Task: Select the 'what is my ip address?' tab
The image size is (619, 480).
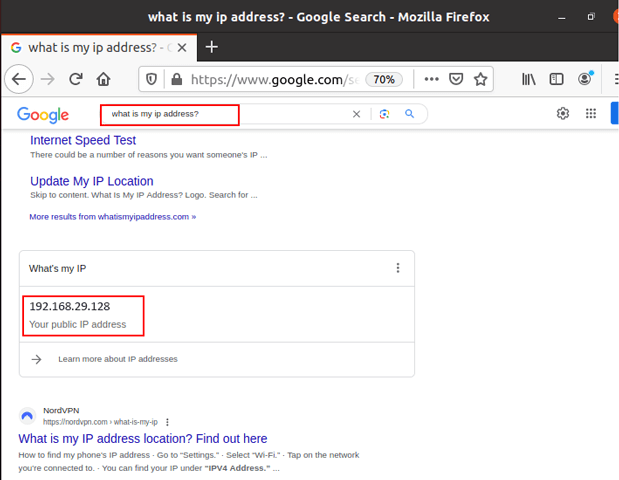Action: click(x=99, y=48)
